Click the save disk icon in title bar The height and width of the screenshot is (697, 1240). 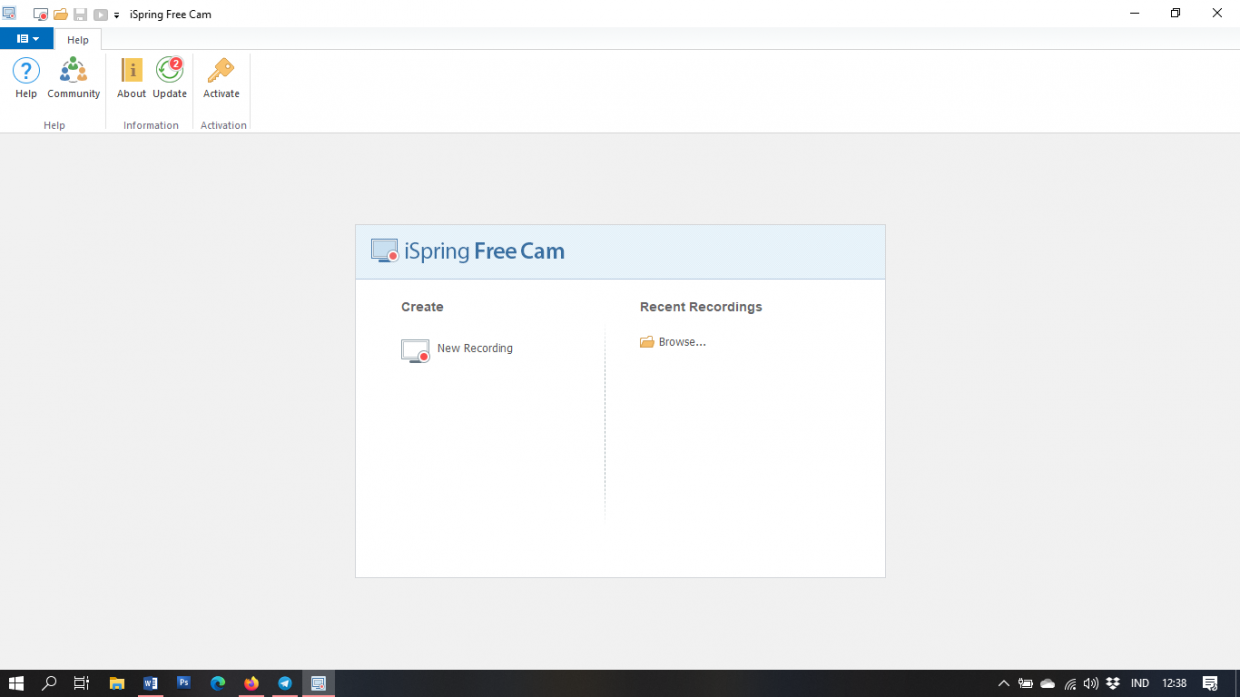click(x=80, y=14)
